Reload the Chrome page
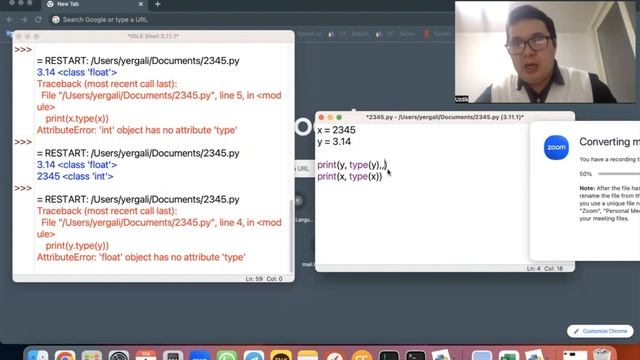Image resolution: width=640 pixels, height=360 pixels. [x=38, y=20]
